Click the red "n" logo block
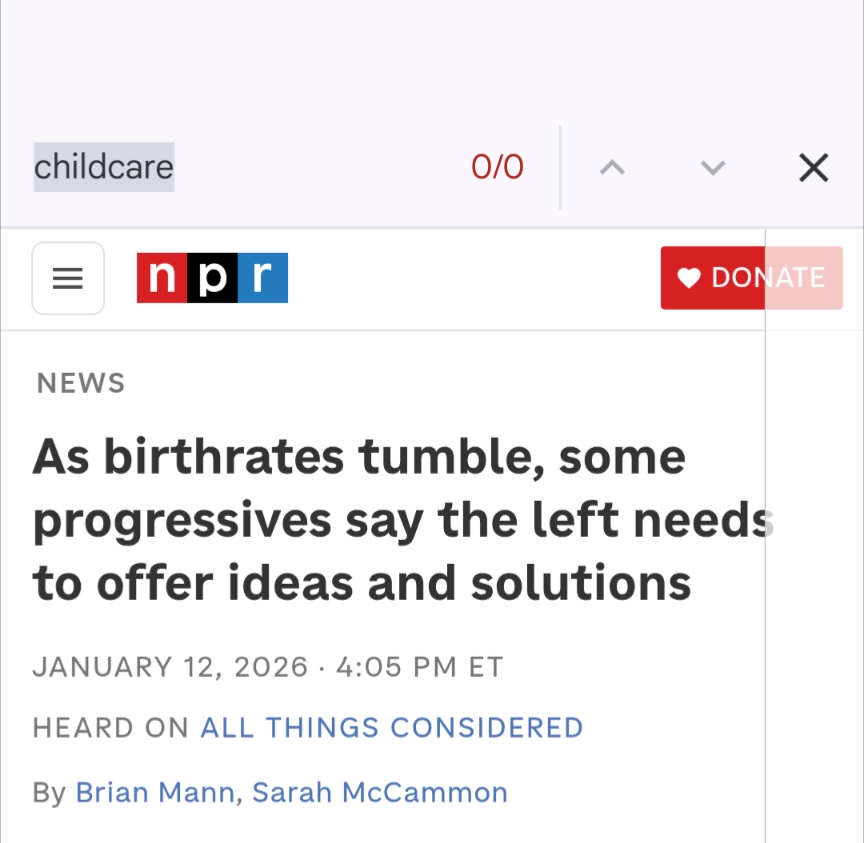Screen dimensions: 864x843 [162, 278]
